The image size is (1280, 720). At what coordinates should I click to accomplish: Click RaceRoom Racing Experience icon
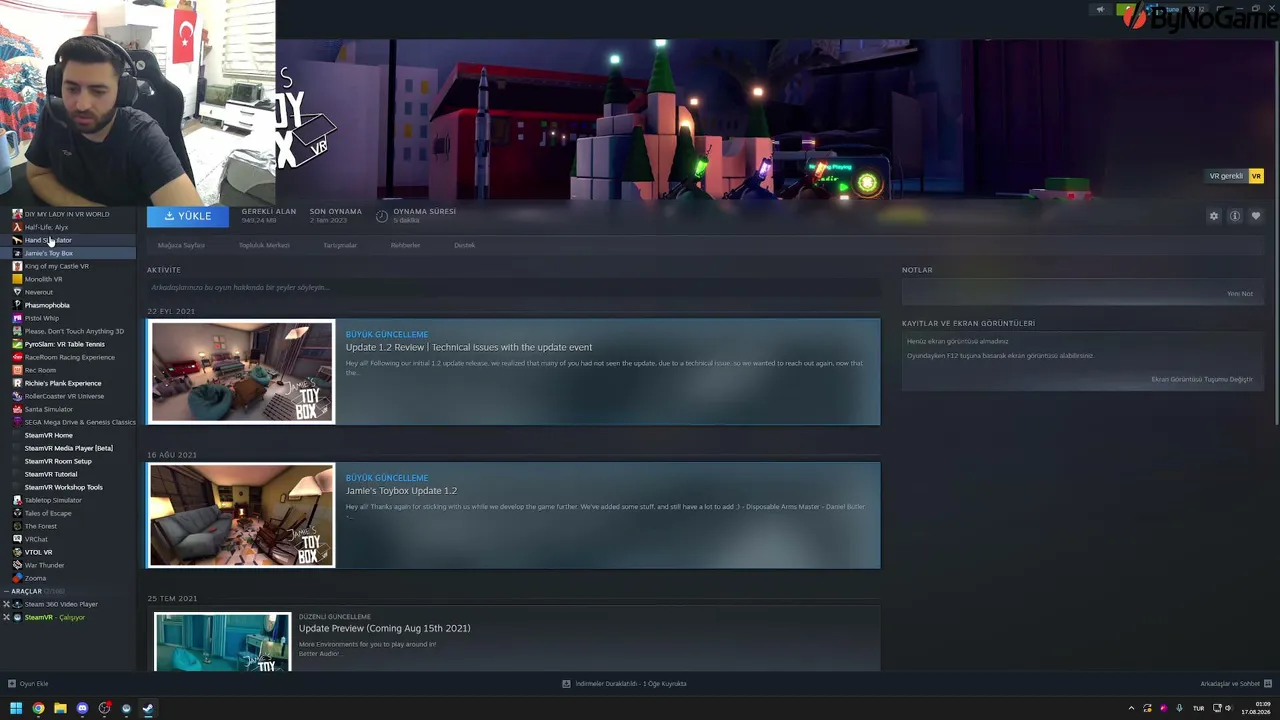click(17, 357)
